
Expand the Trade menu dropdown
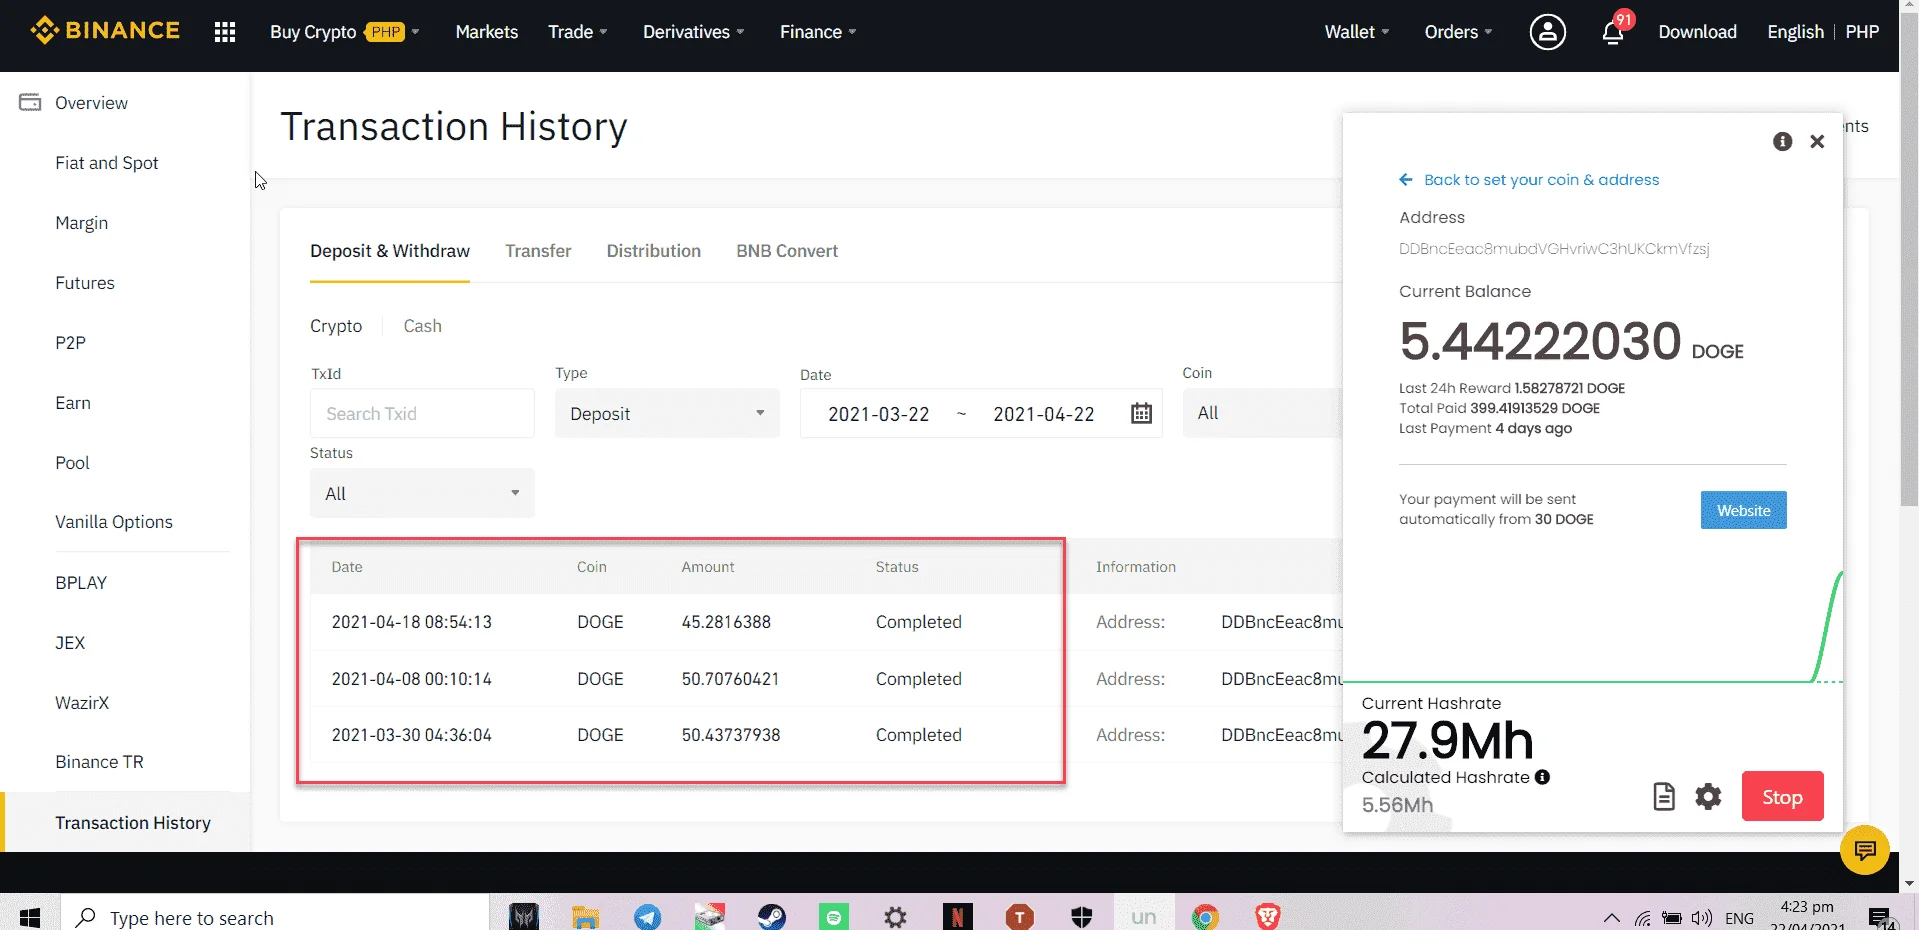[x=577, y=32]
